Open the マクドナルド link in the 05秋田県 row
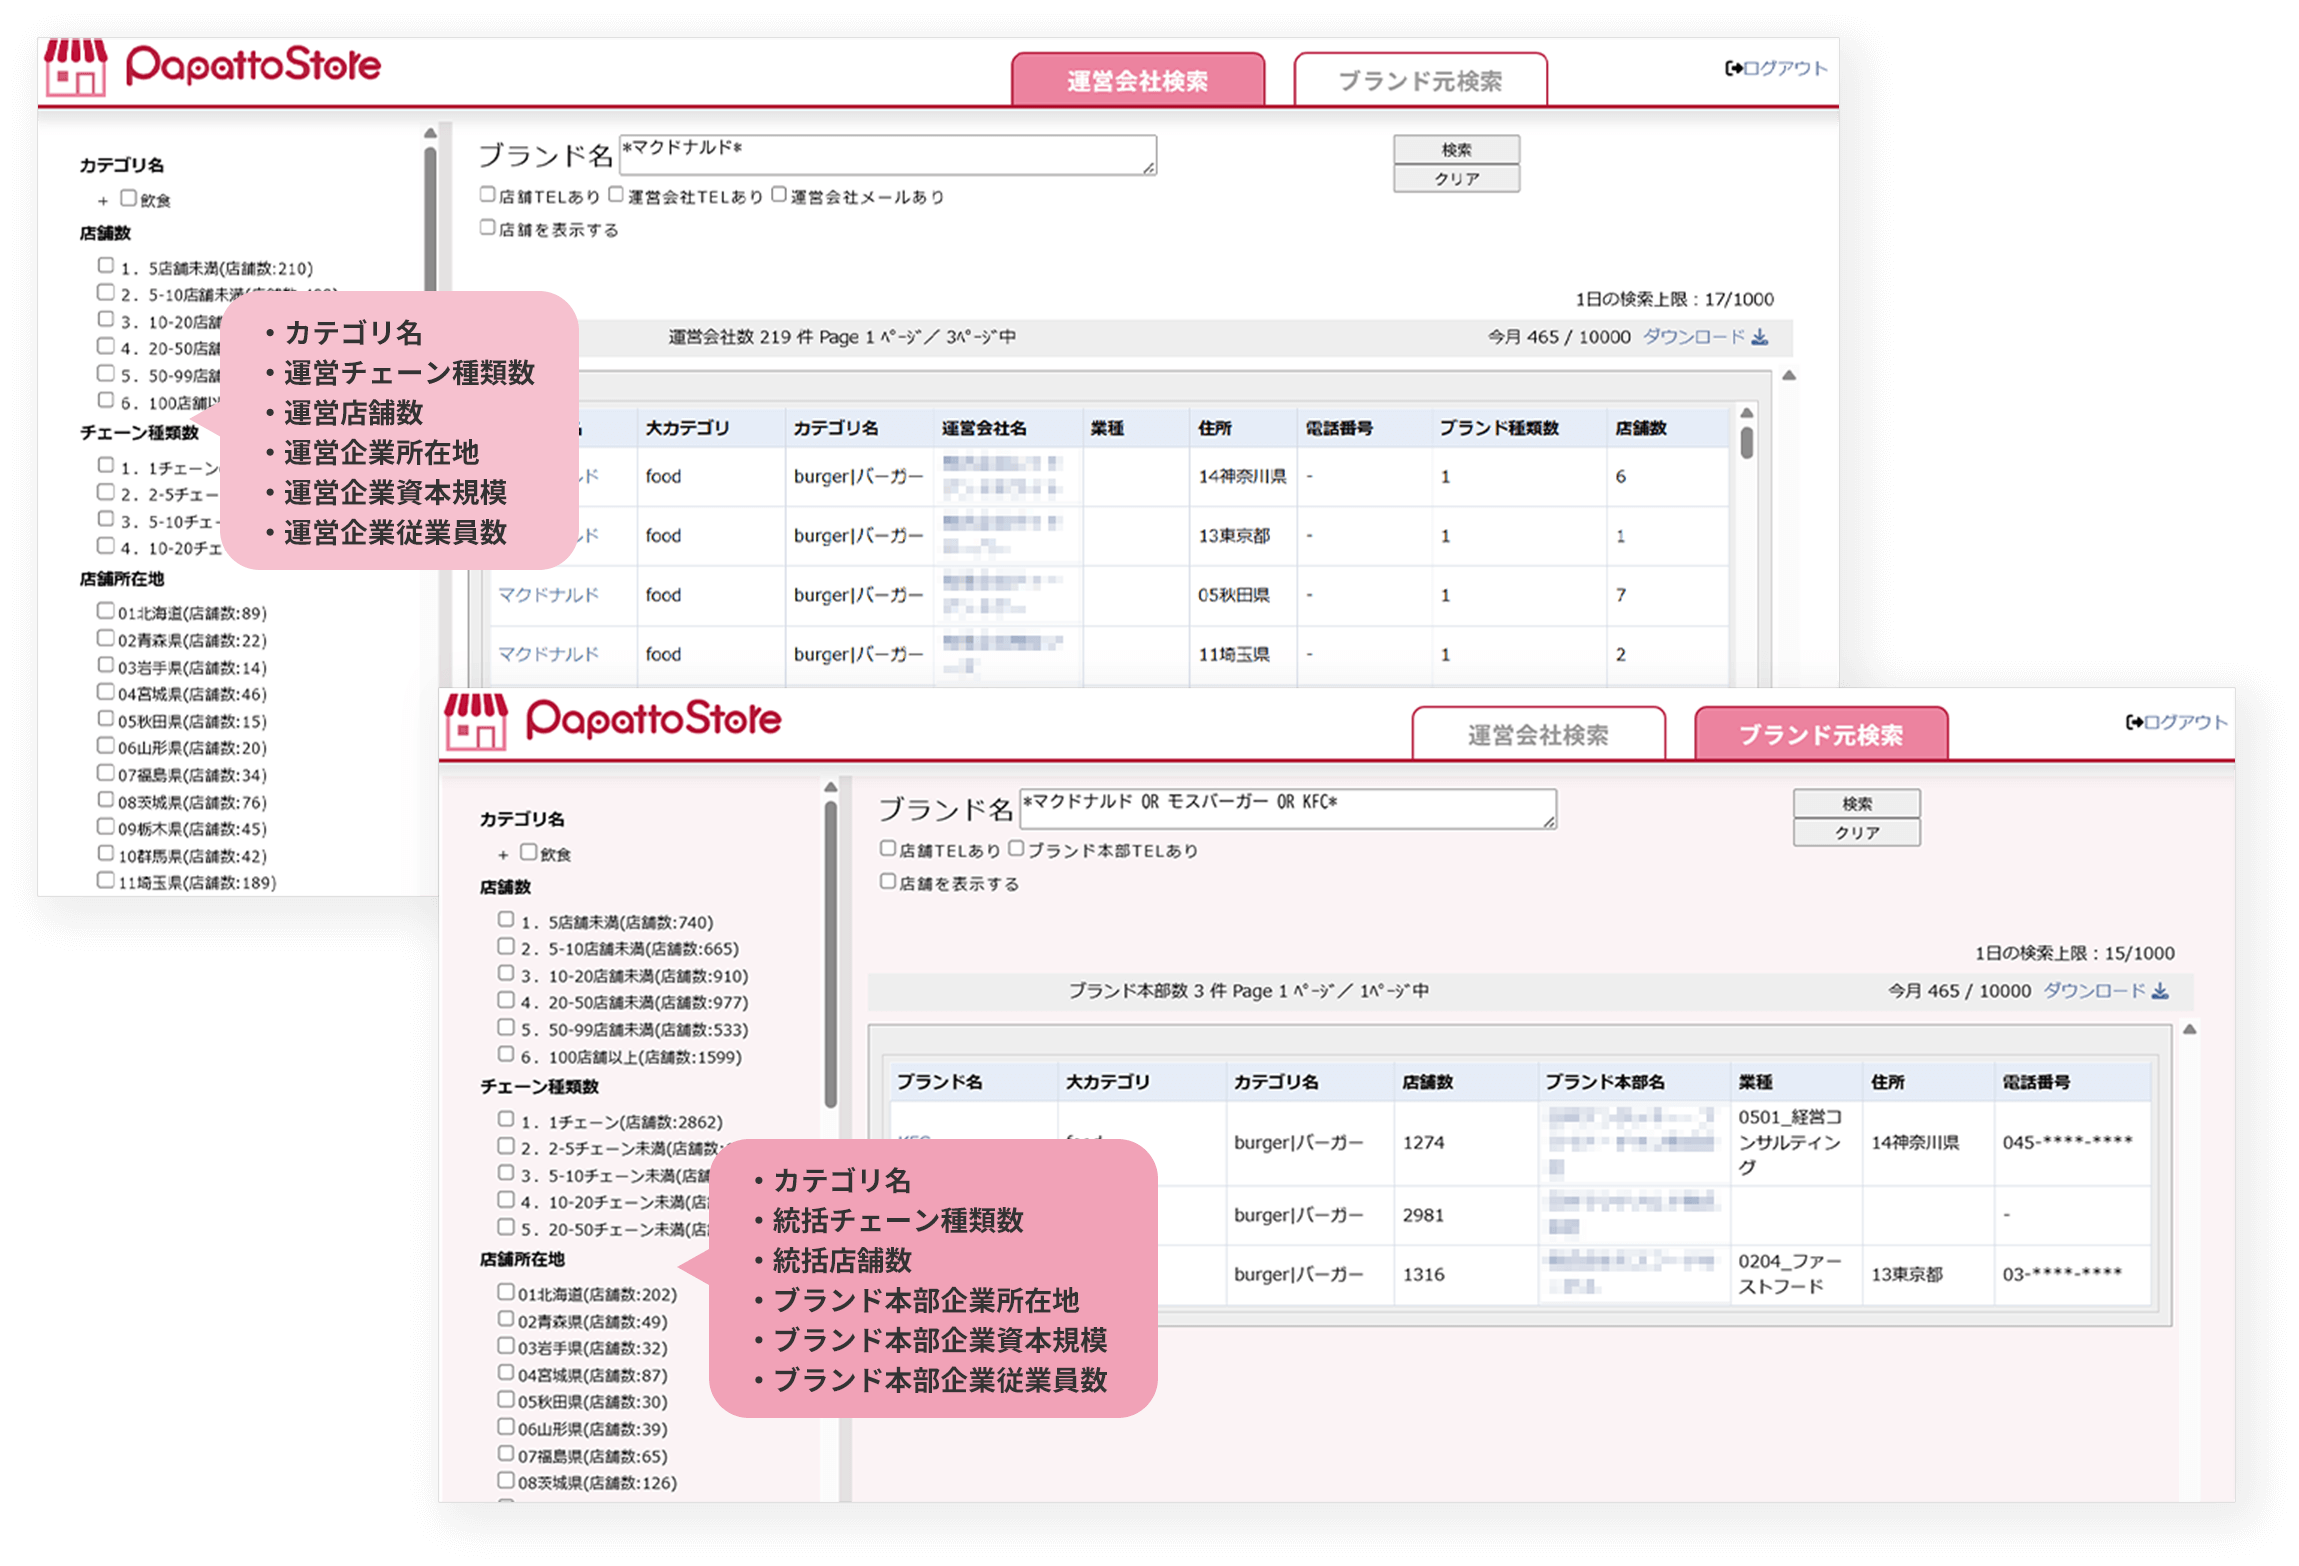The image size is (2299, 1566). tap(548, 595)
